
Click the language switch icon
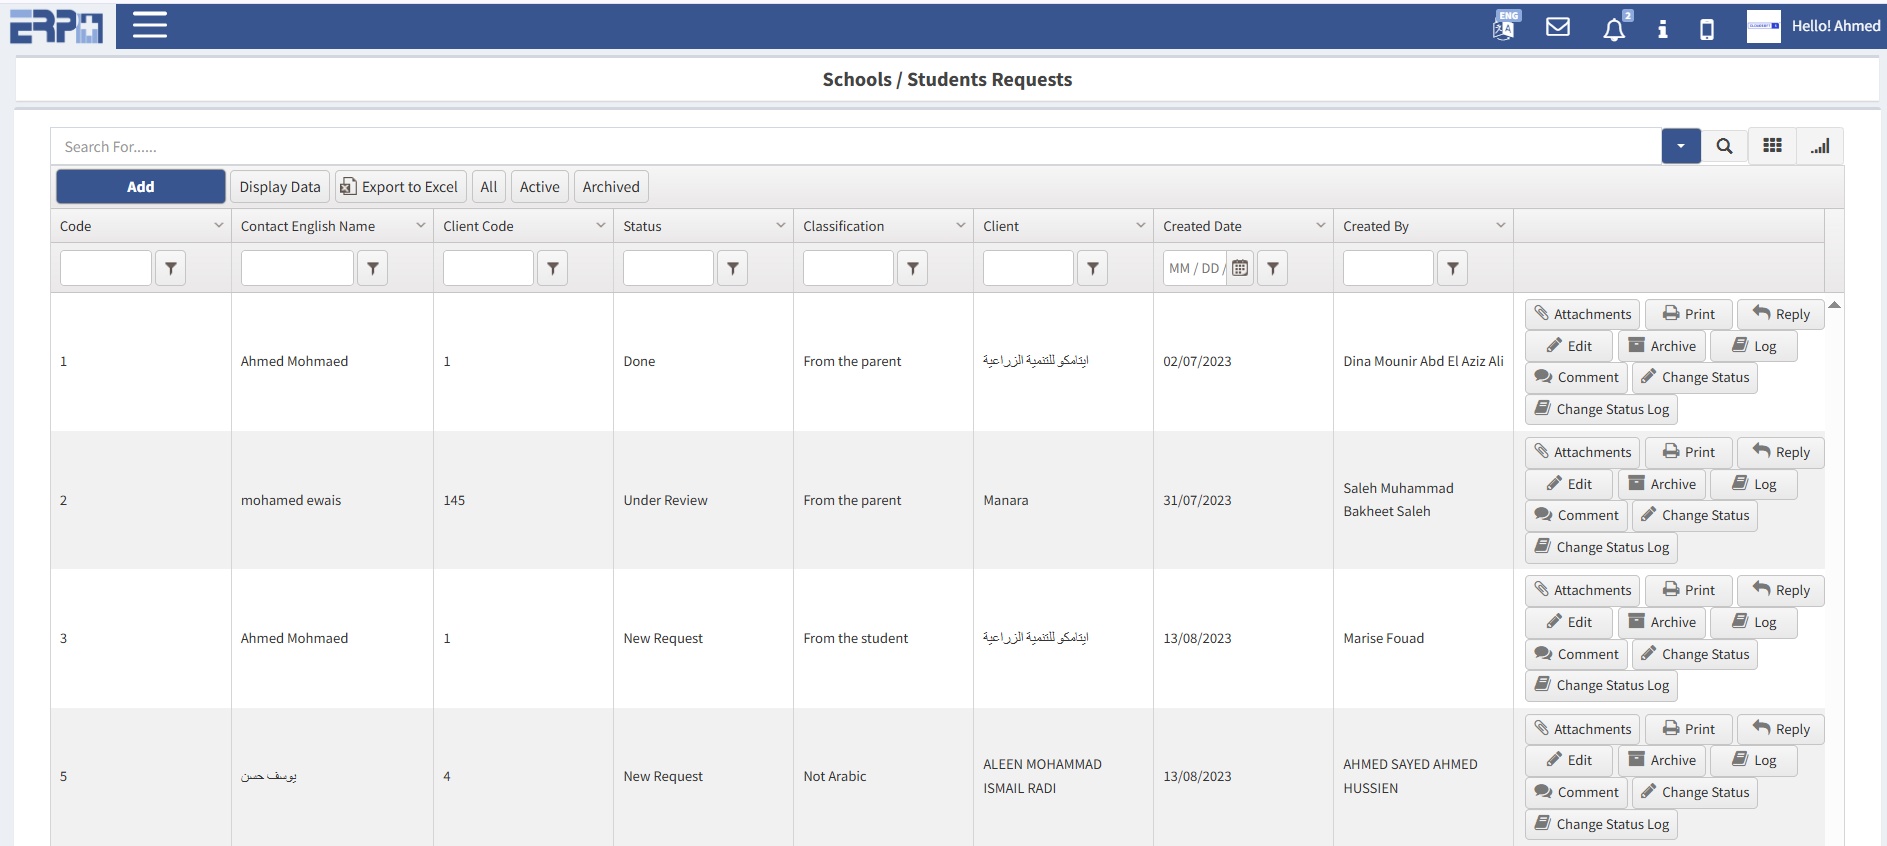pyautogui.click(x=1505, y=26)
